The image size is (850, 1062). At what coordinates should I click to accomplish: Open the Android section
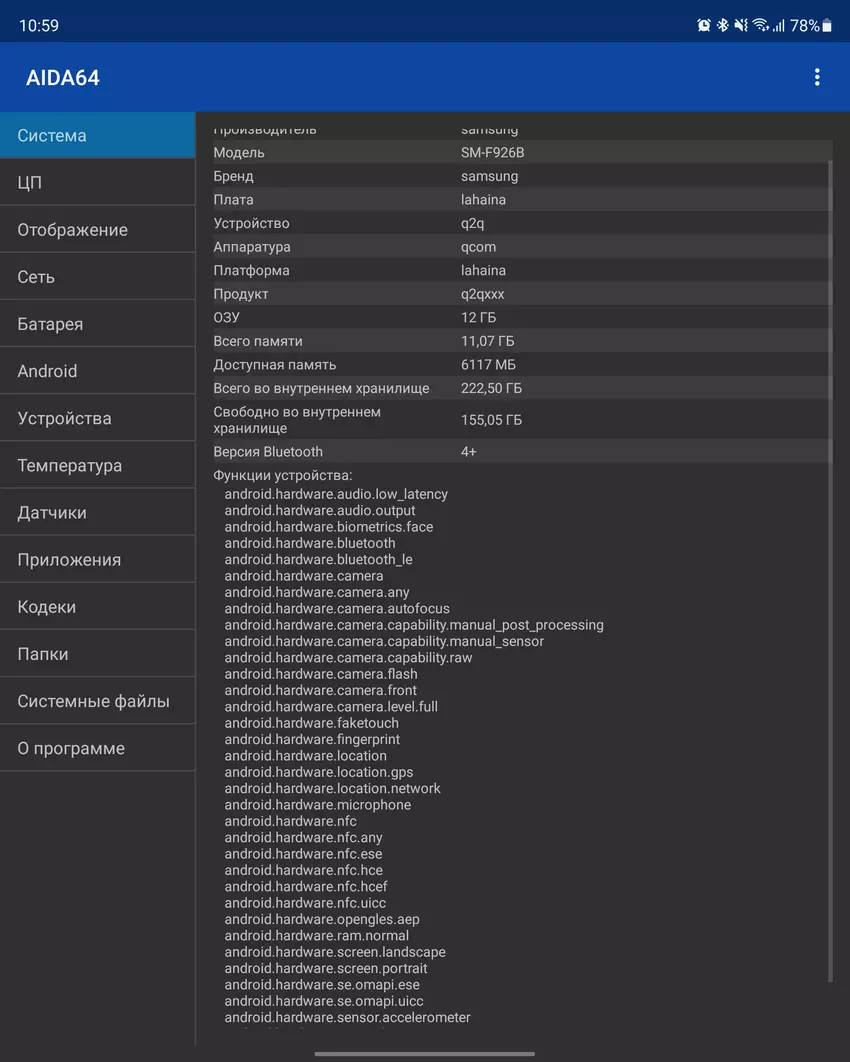pyautogui.click(x=97, y=371)
